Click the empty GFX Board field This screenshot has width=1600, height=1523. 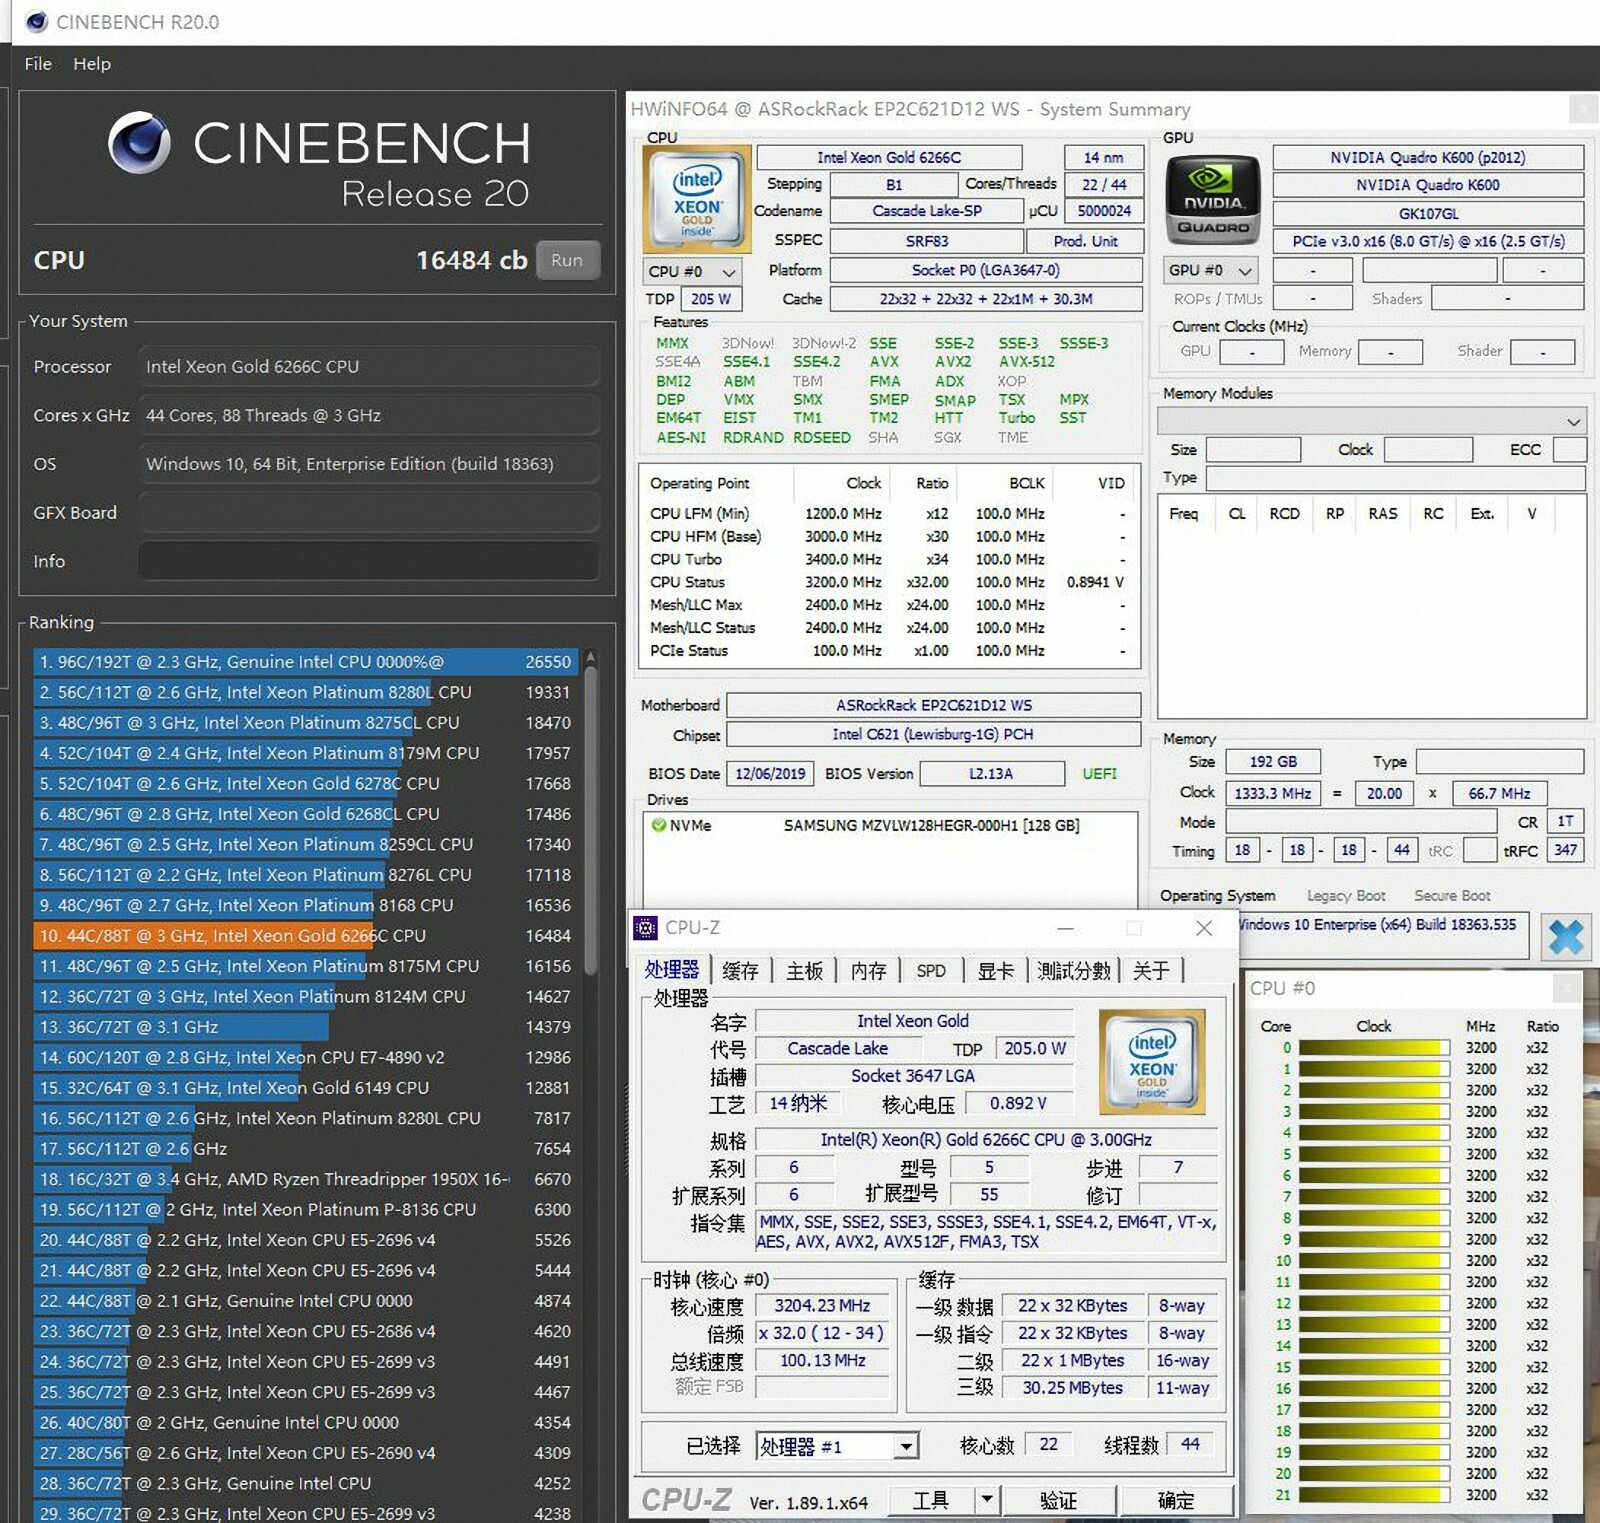click(369, 513)
